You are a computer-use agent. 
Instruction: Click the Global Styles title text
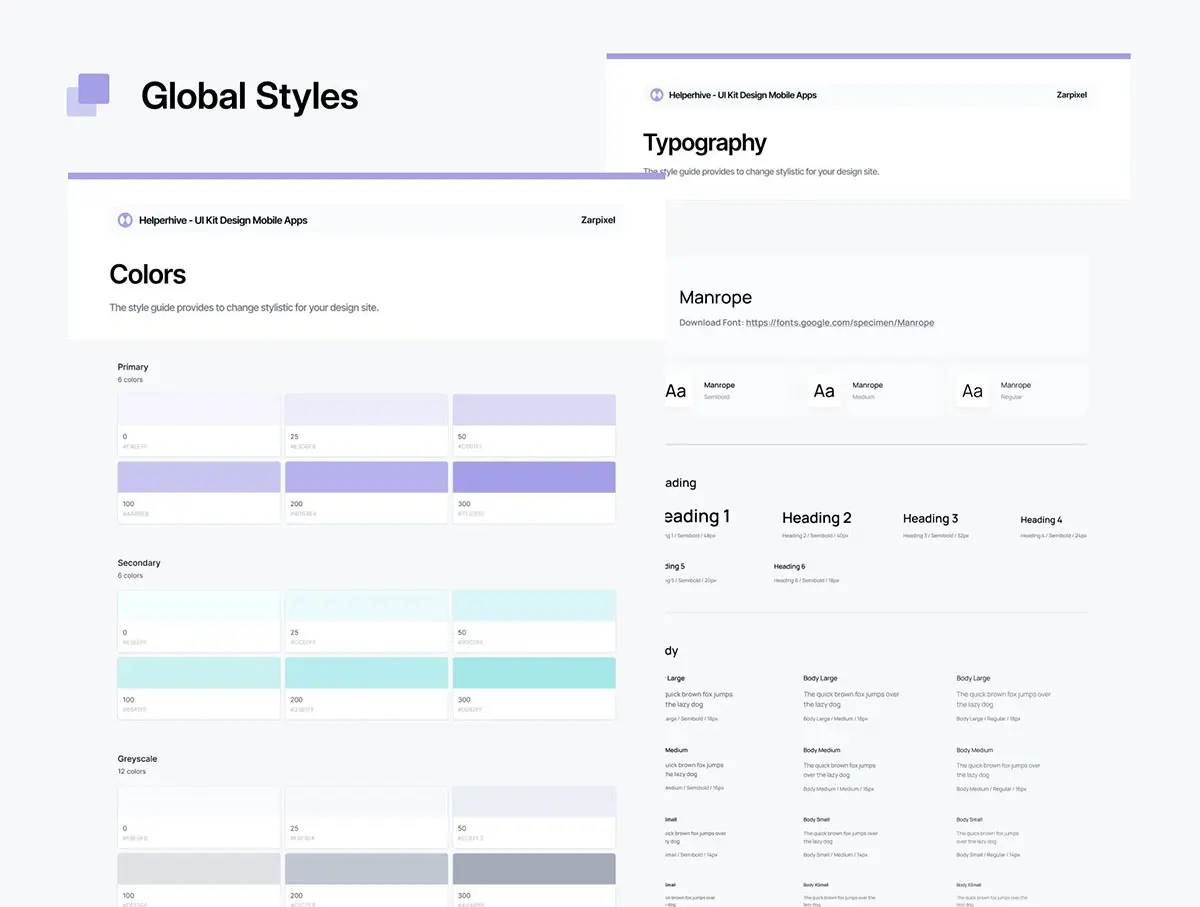click(249, 96)
